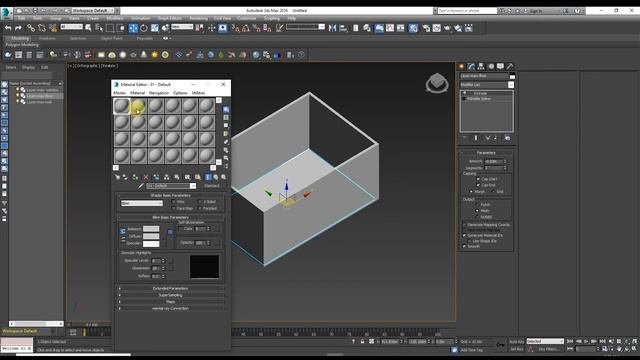The image size is (640, 360).
Task: Switch to the Freeform ribbon tab
Action: click(47, 38)
